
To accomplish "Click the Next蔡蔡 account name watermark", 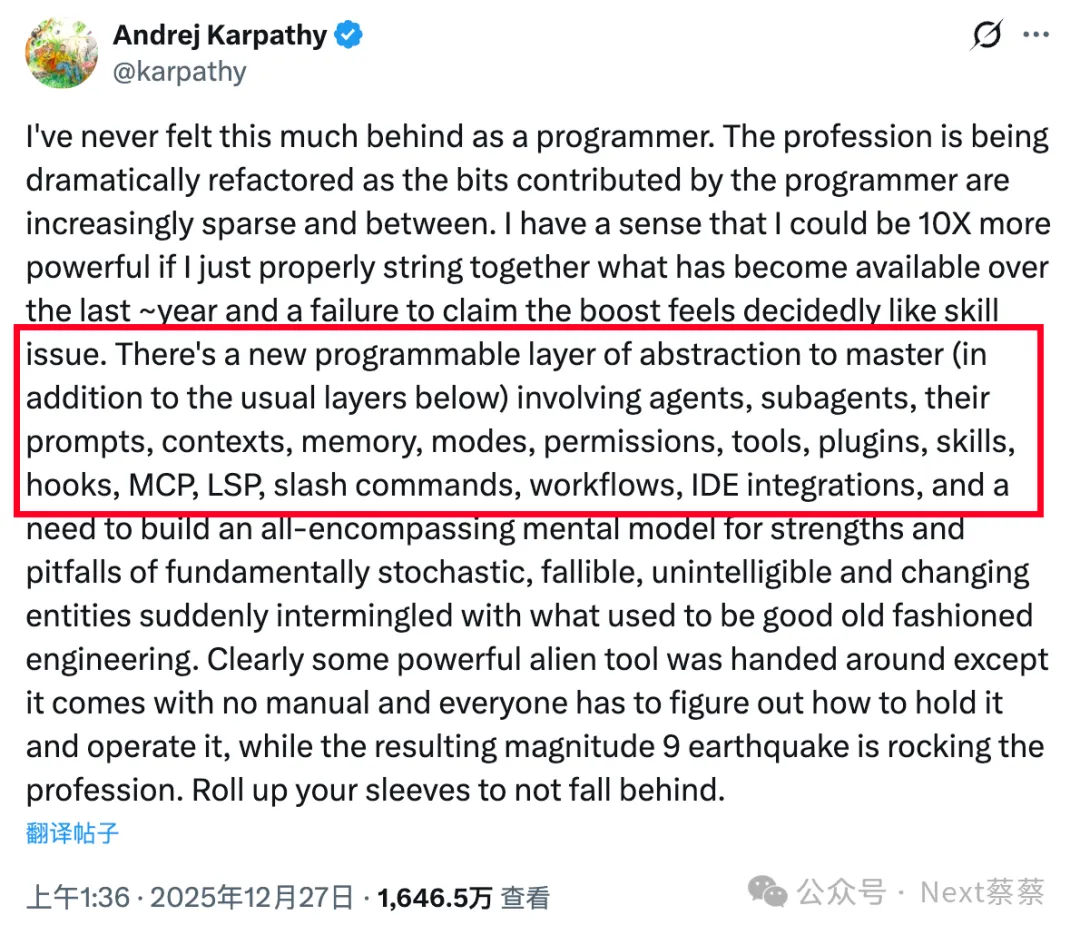I will click(x=982, y=891).
